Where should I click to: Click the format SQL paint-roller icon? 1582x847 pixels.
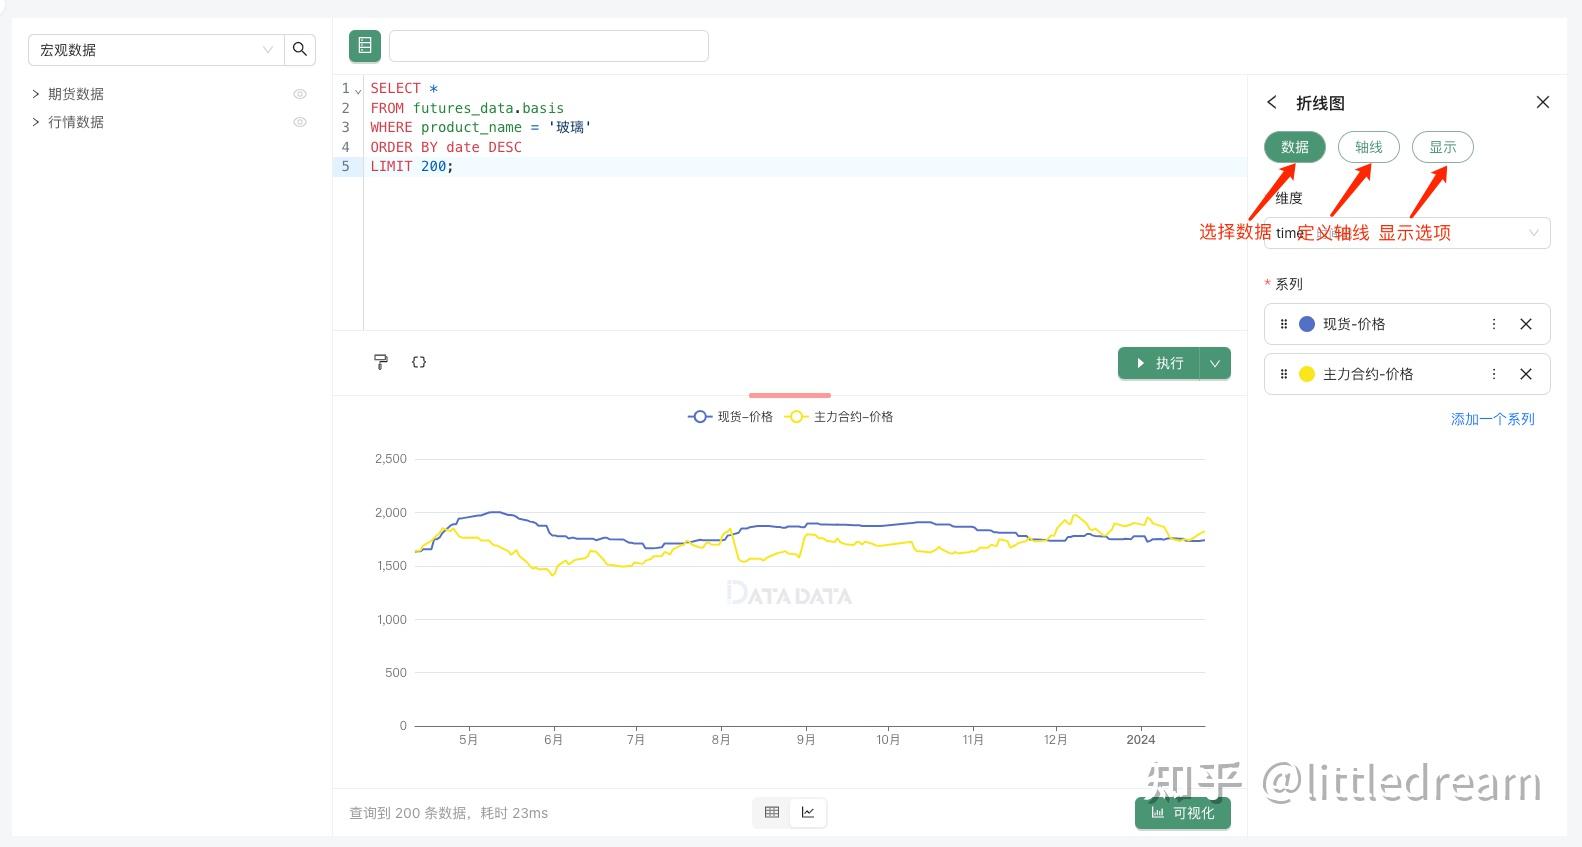pyautogui.click(x=381, y=362)
